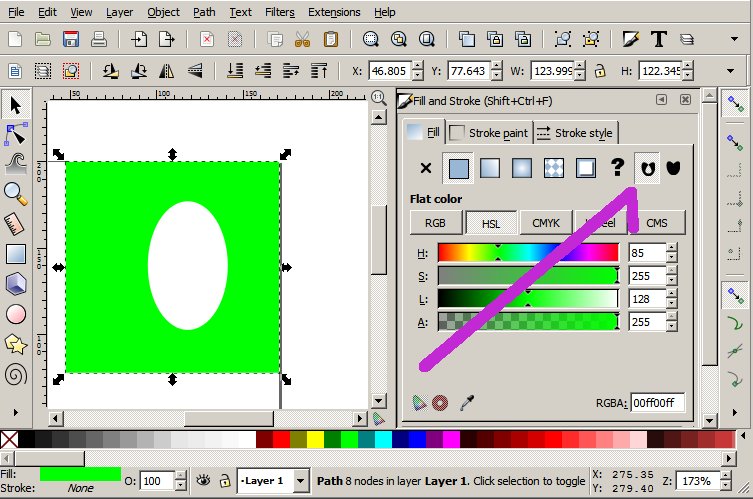This screenshot has width=753, height=499.
Task: Toggle width and height lock ratio
Action: [599, 71]
